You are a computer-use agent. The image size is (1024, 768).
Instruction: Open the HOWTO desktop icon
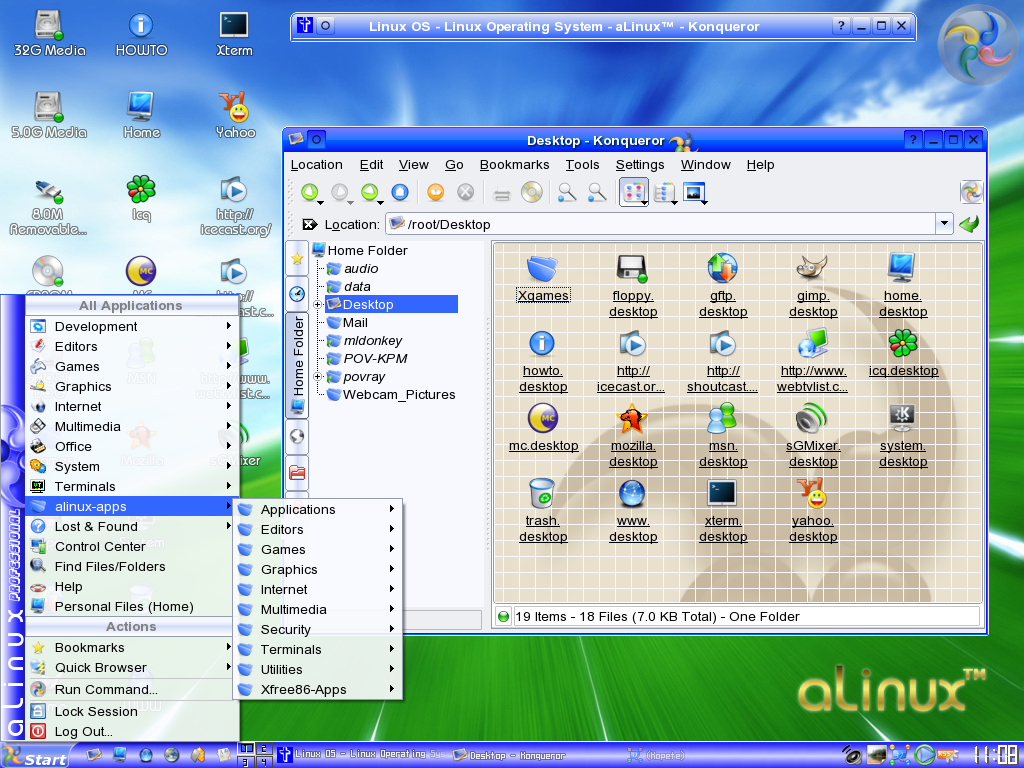coord(140,34)
